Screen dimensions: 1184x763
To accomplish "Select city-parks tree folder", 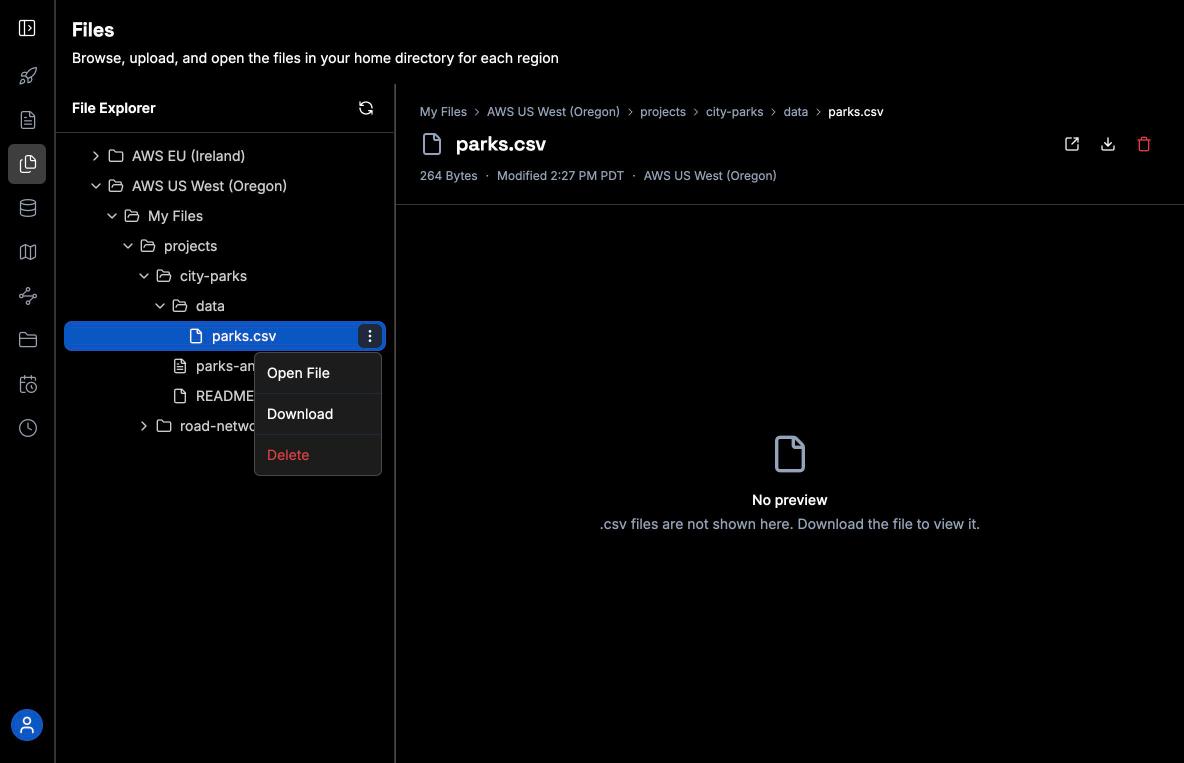I will (225, 276).
